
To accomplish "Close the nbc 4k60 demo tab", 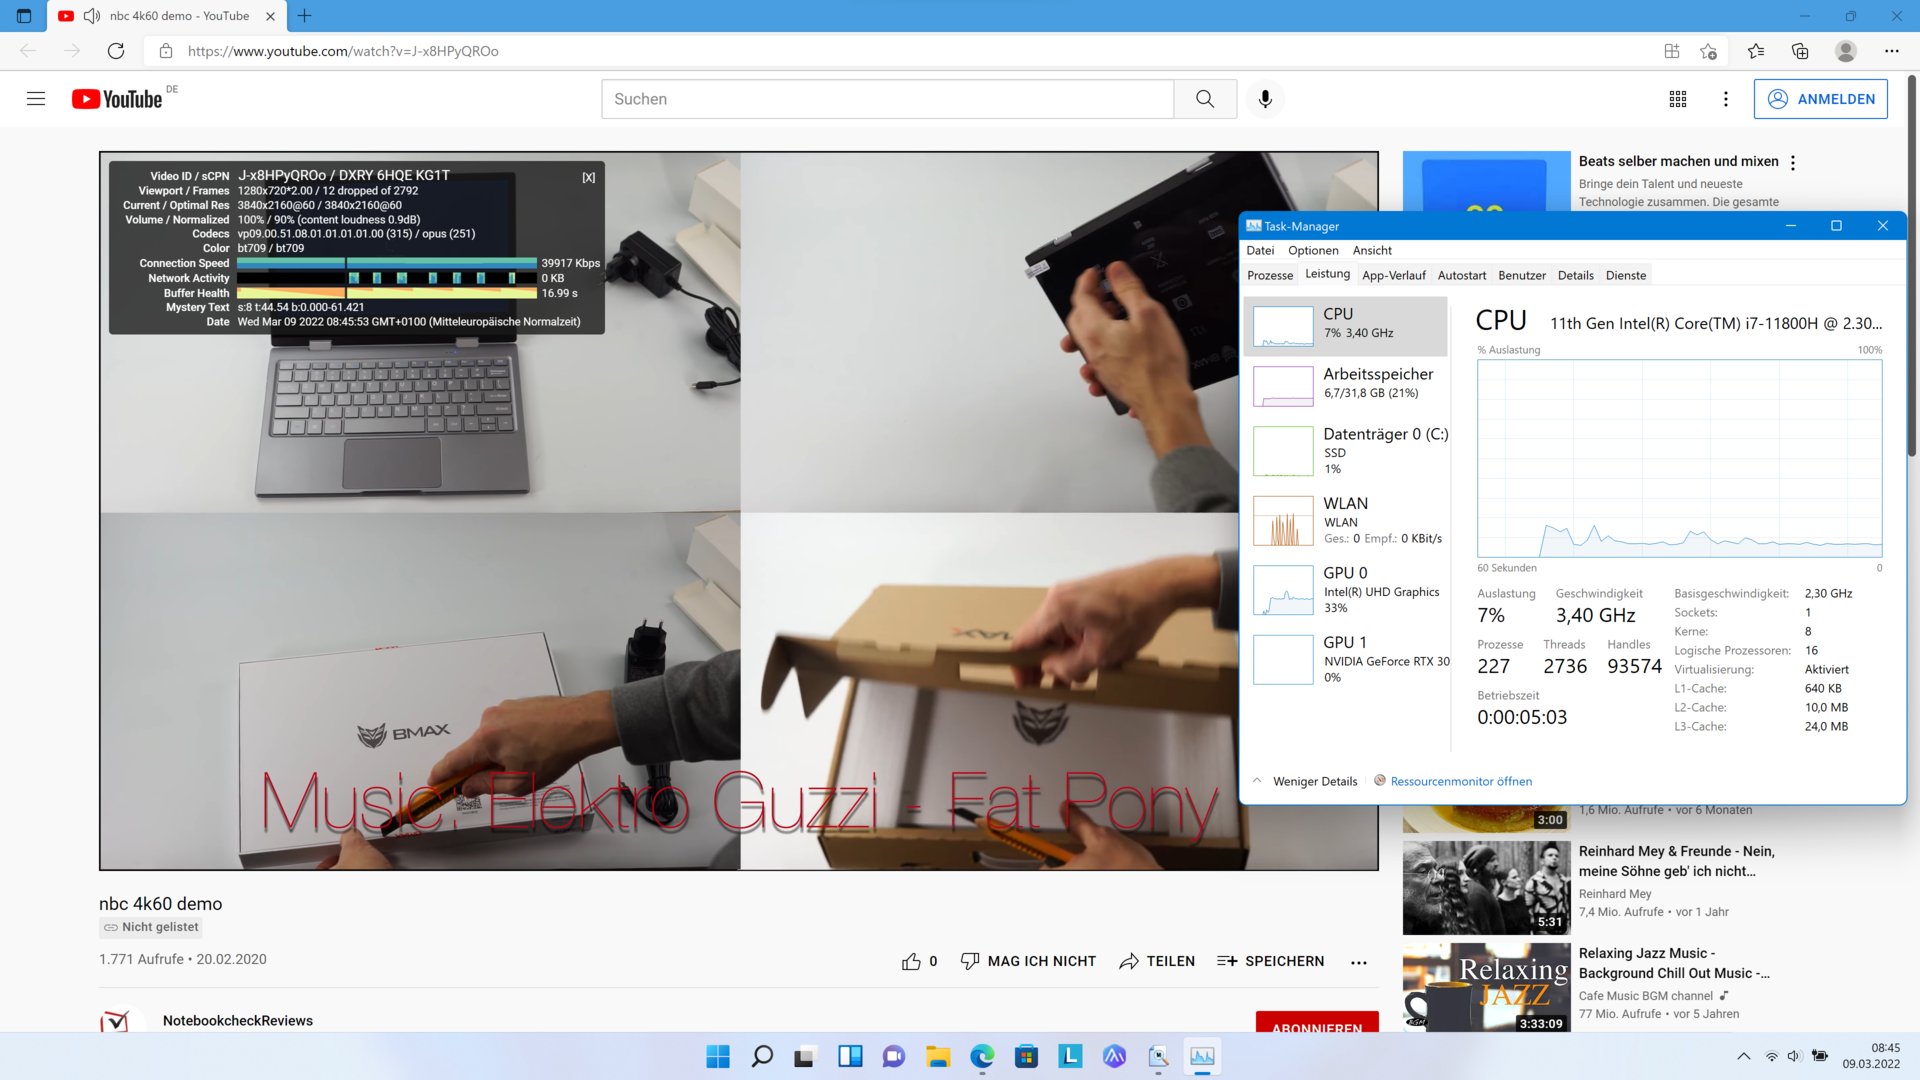I will point(270,16).
